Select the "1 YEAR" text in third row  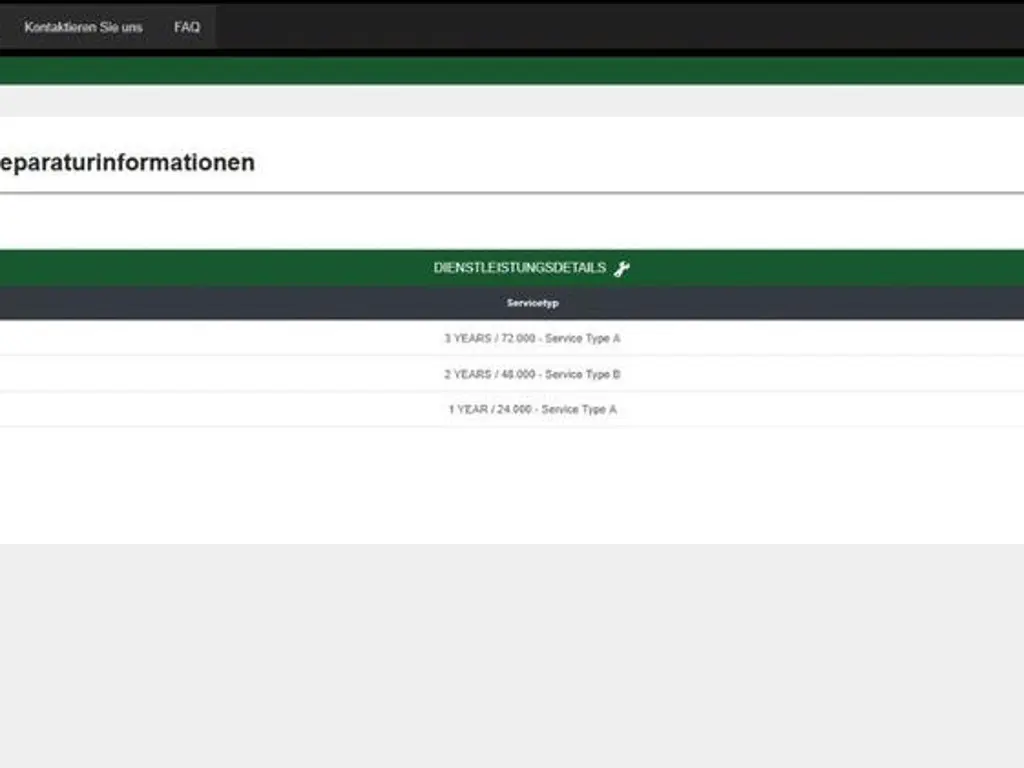click(468, 409)
